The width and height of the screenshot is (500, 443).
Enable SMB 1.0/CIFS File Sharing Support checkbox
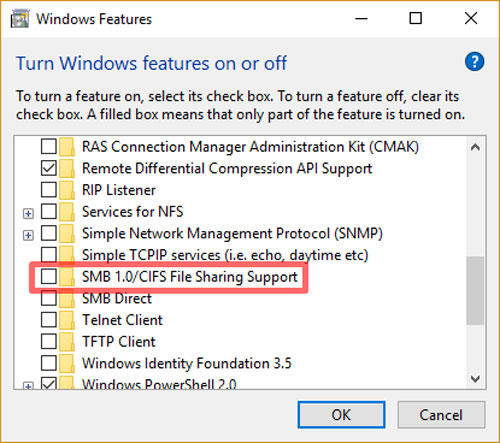click(49, 277)
